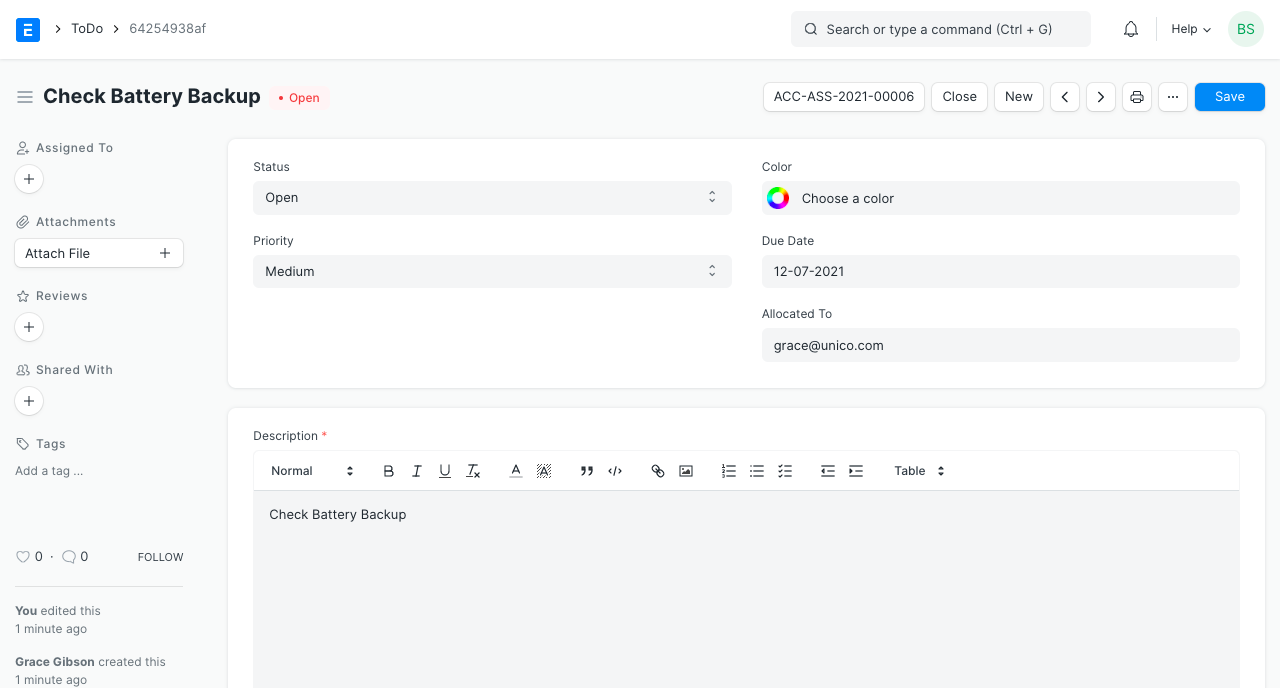Screen dimensions: 1280x688
Task: Open the three-dot more options menu
Action: pos(1173,97)
